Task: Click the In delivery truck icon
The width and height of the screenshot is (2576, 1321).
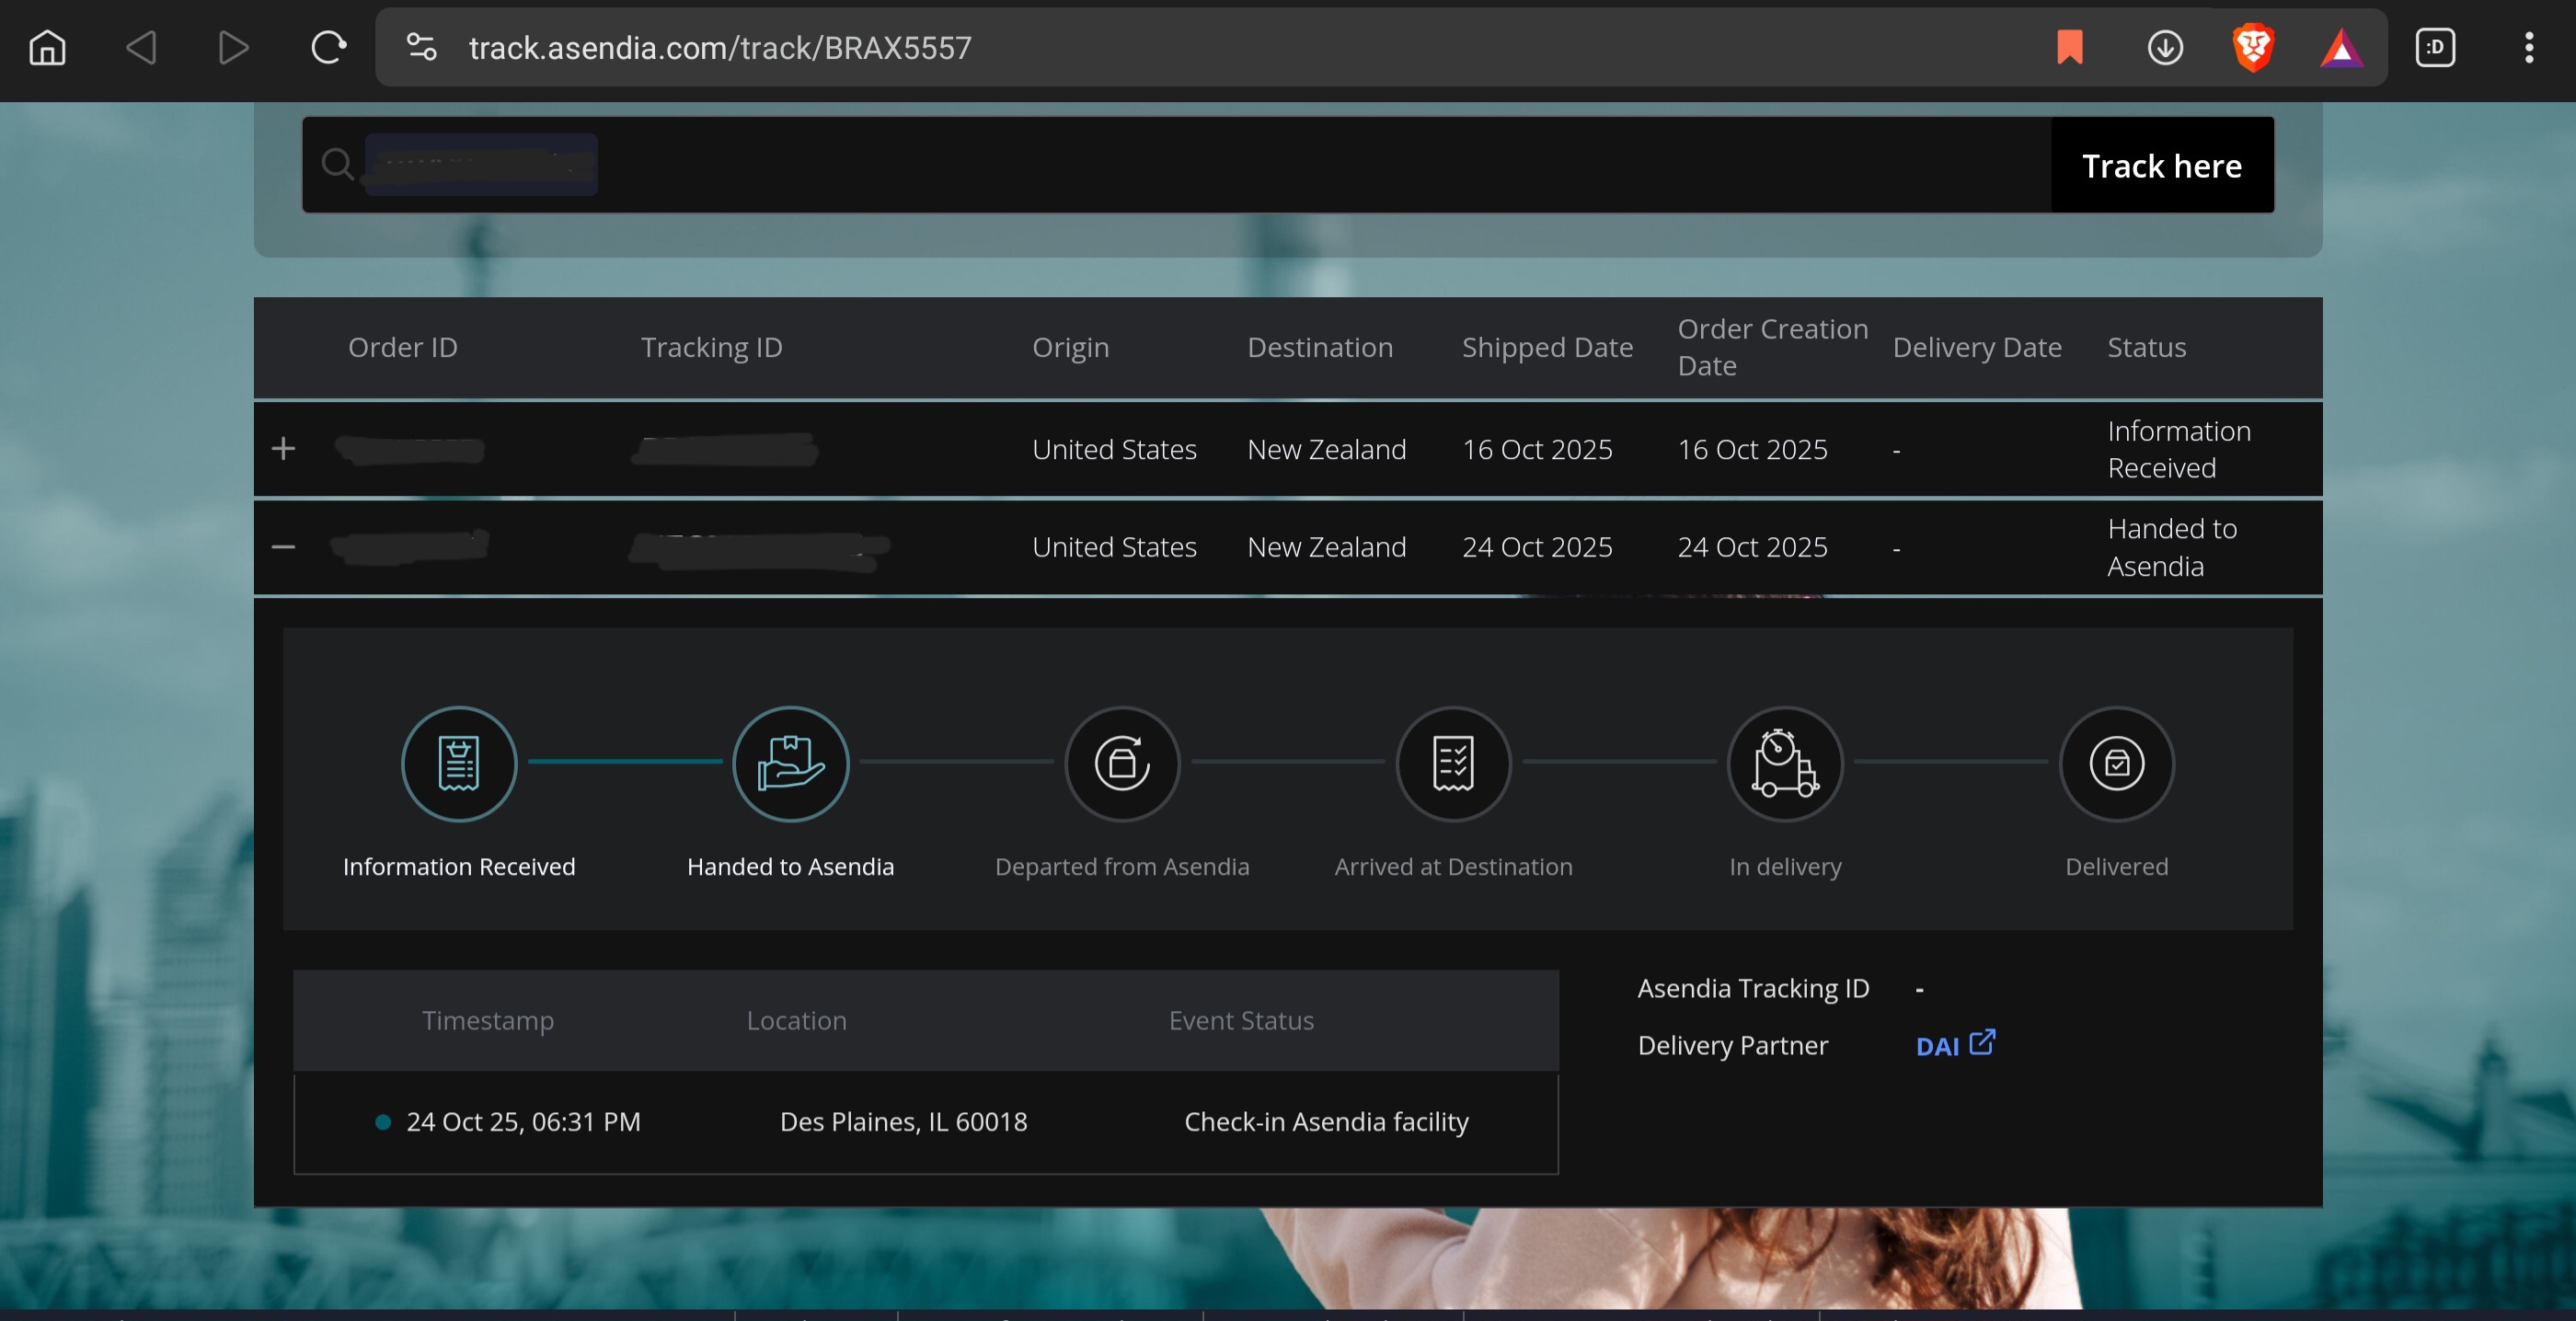Action: (1785, 764)
